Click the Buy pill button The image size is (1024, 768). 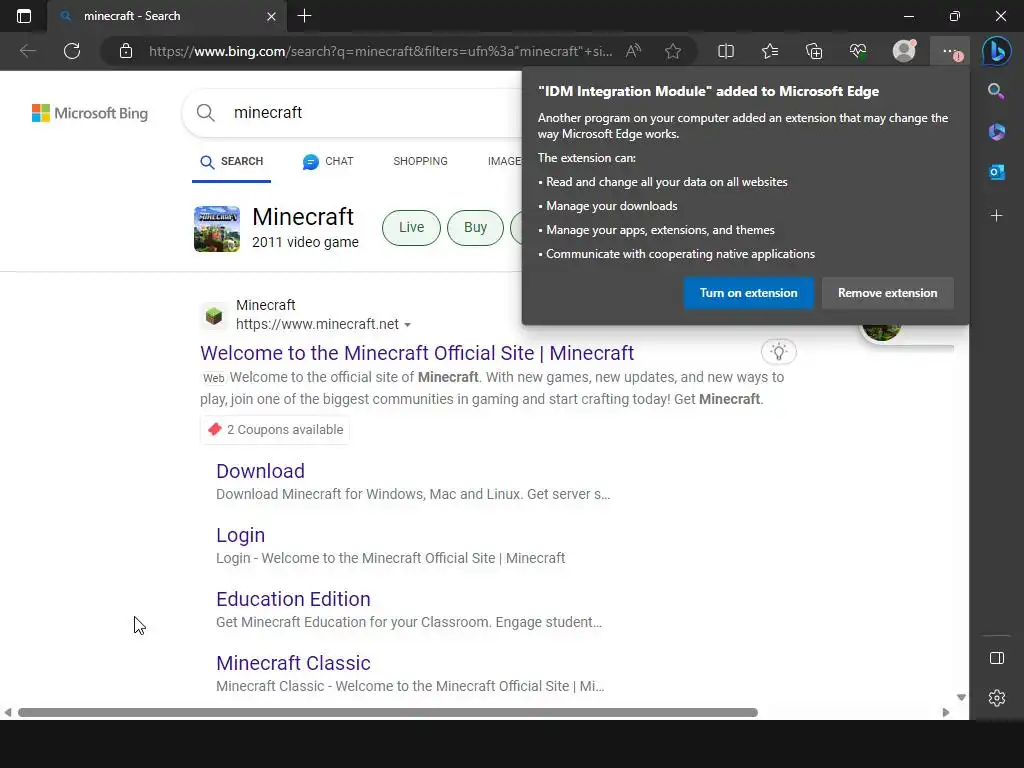pyautogui.click(x=475, y=227)
